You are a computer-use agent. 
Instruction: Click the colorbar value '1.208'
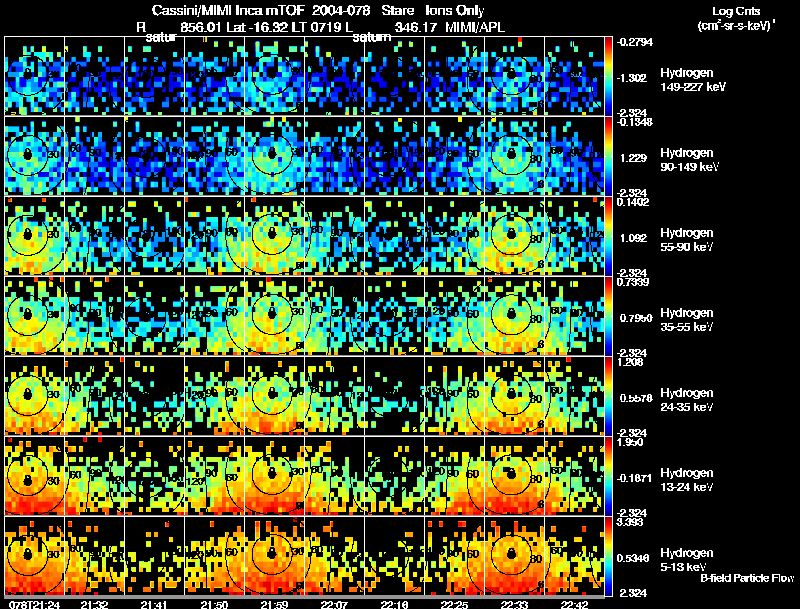pyautogui.click(x=630, y=362)
